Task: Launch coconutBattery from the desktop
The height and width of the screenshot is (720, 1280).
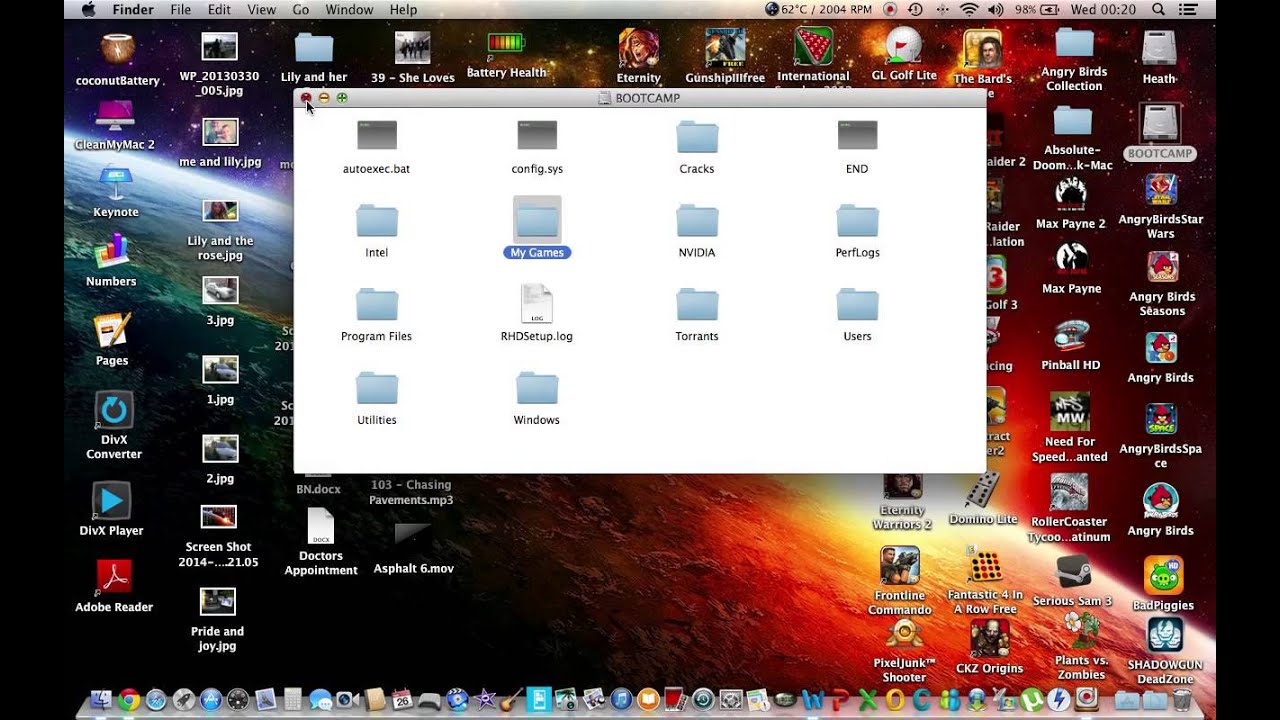Action: tap(118, 50)
